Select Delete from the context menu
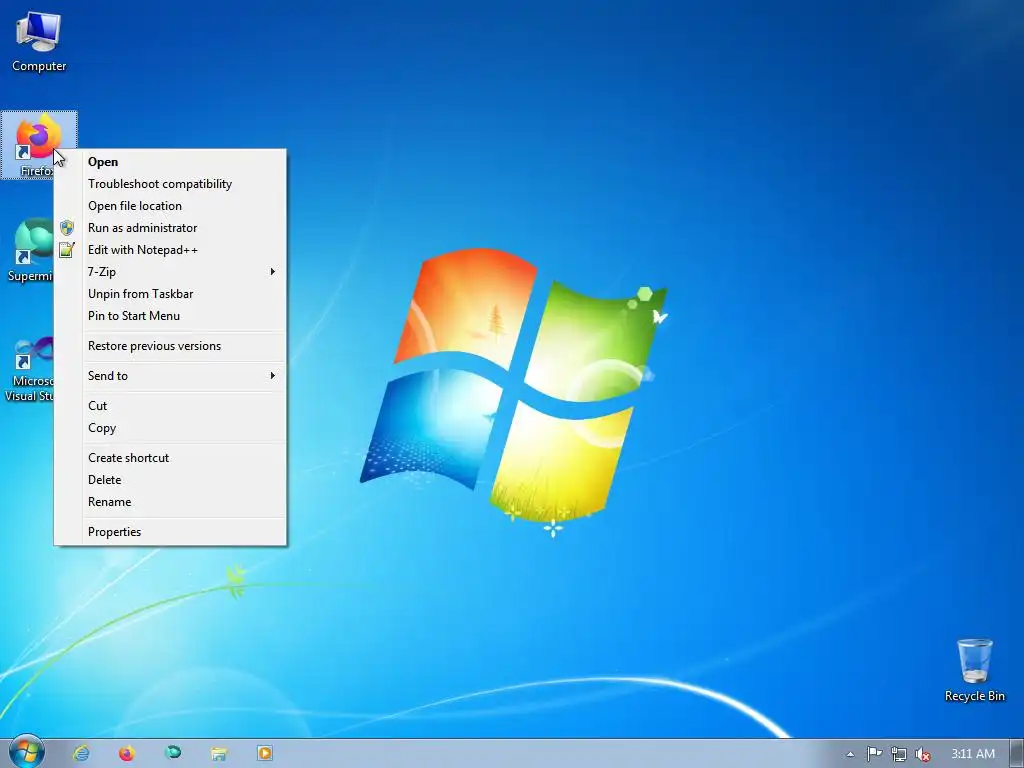1024x768 pixels. [x=170, y=480]
